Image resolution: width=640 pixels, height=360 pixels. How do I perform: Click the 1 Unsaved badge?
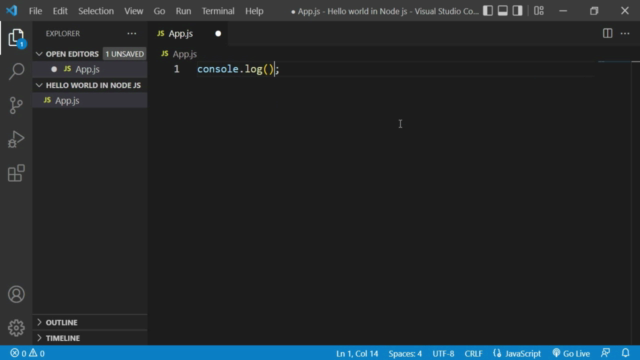click(x=124, y=54)
